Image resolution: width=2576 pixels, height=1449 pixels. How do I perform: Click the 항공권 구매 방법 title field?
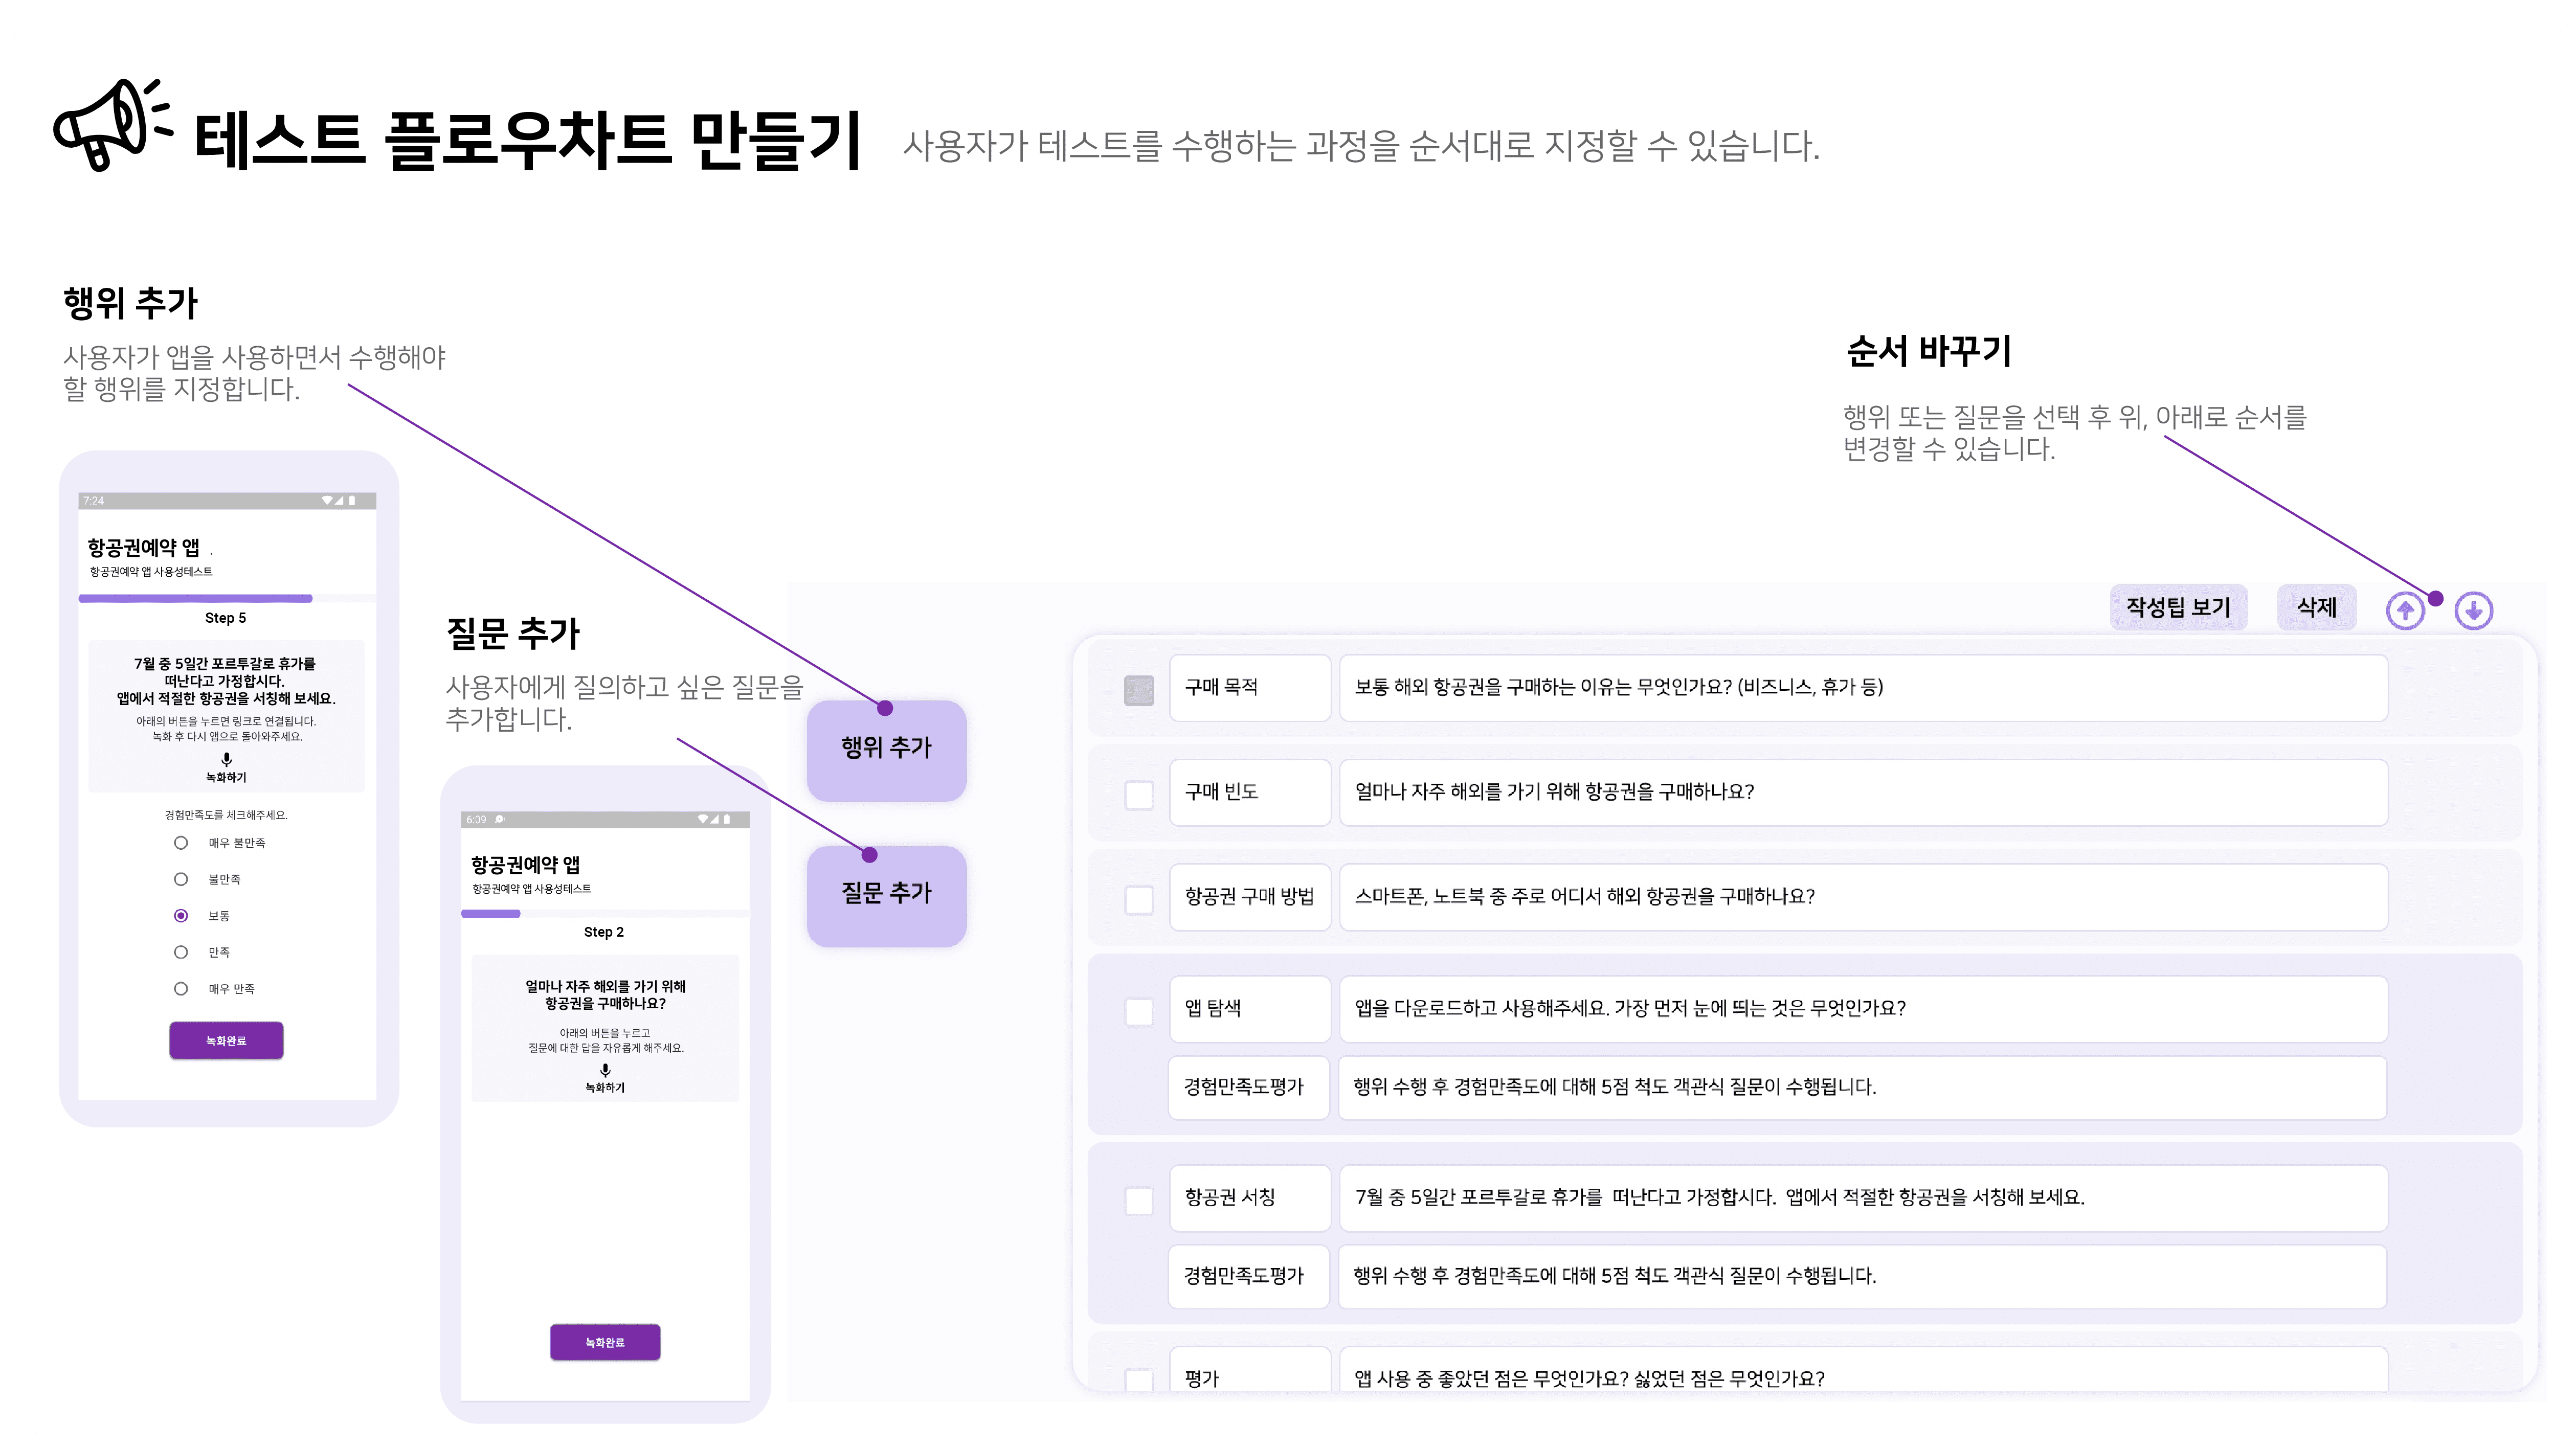(x=1250, y=897)
